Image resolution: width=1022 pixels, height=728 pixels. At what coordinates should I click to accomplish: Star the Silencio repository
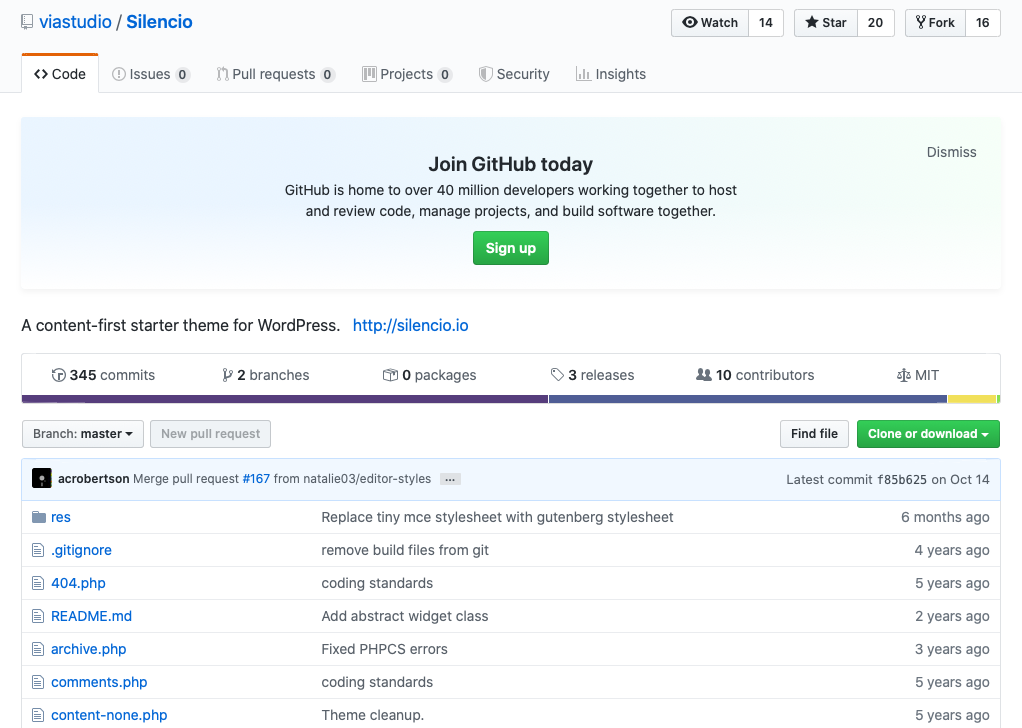(x=826, y=23)
